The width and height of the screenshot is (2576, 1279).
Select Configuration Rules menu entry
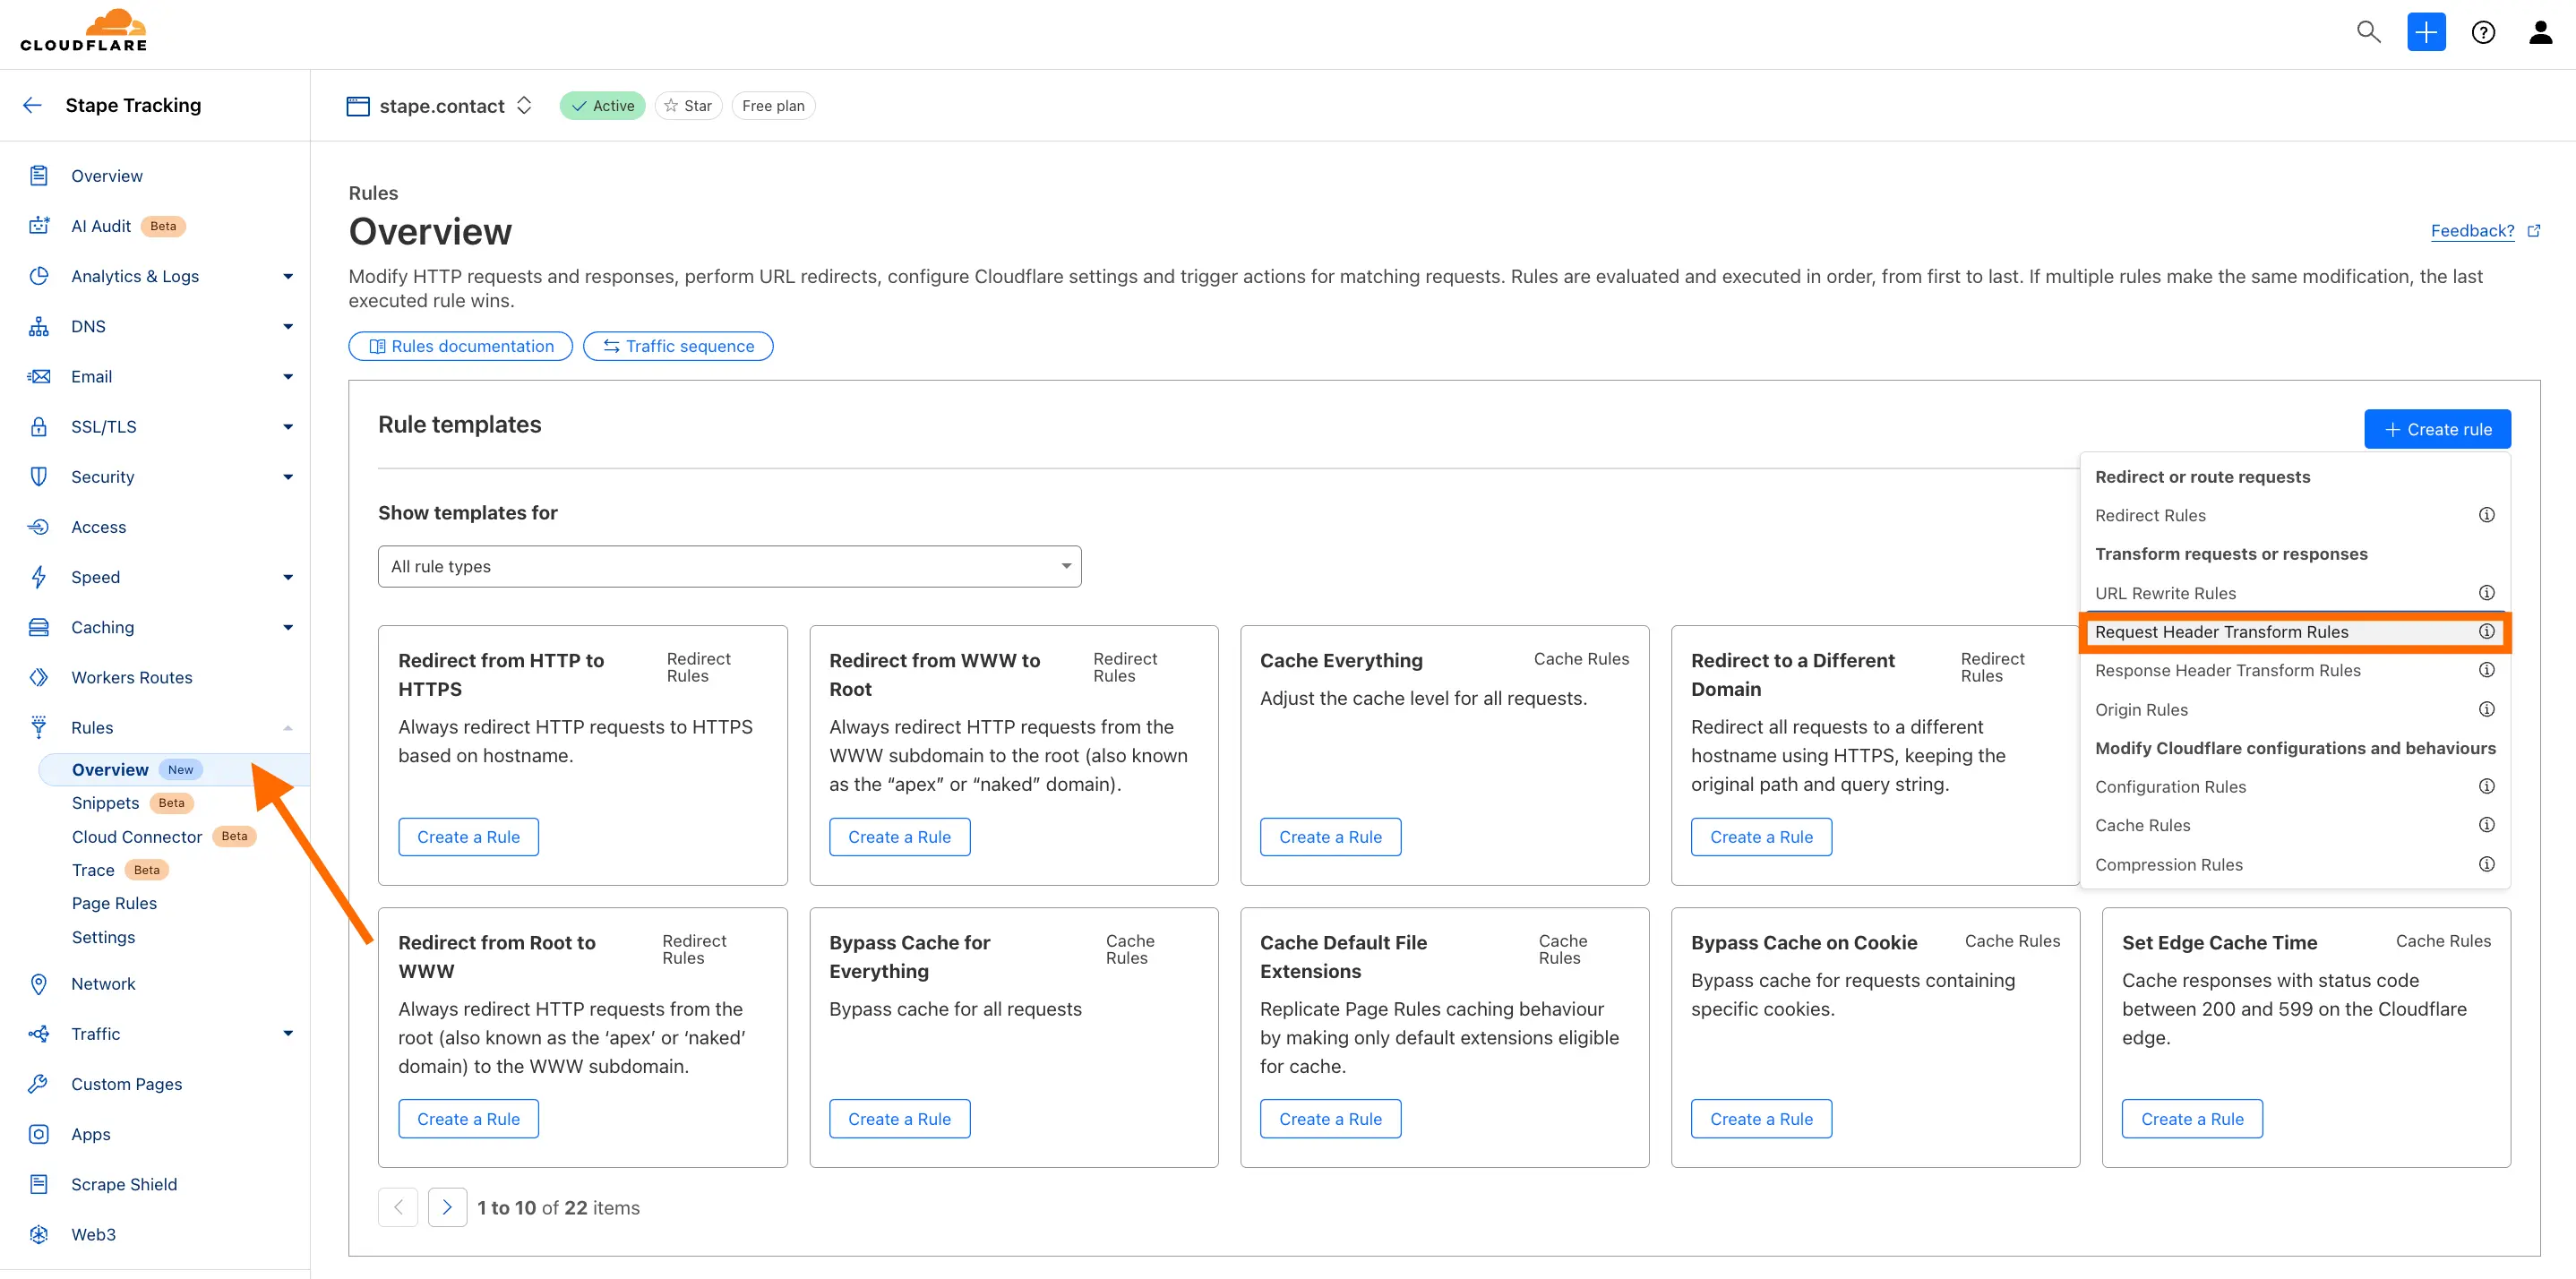point(2170,787)
